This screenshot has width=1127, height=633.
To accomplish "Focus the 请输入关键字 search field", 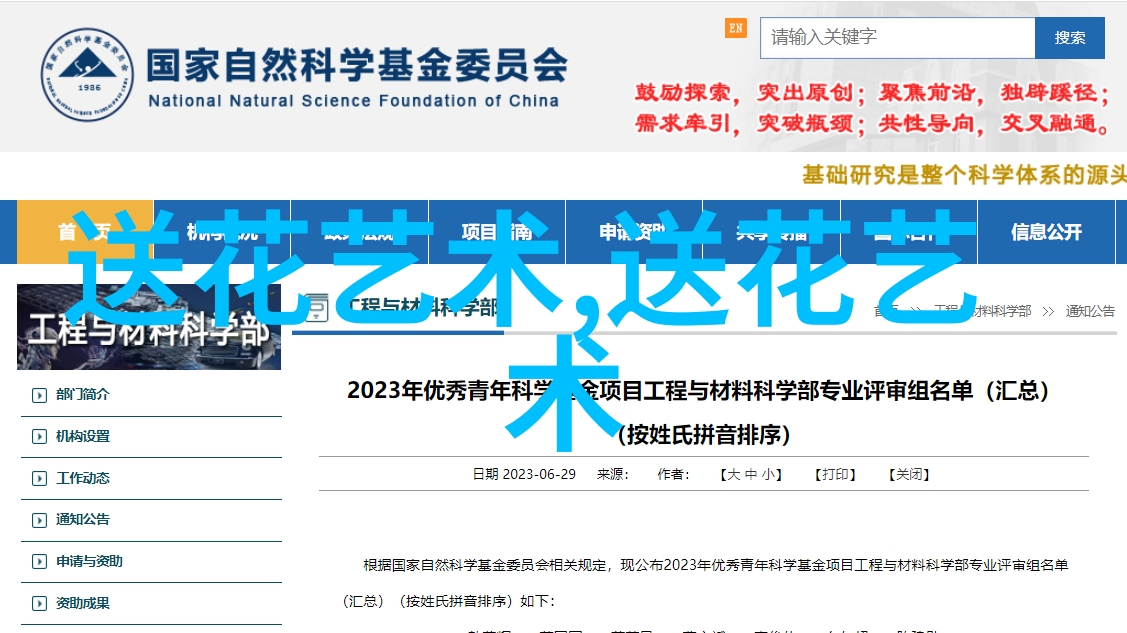I will [898, 37].
